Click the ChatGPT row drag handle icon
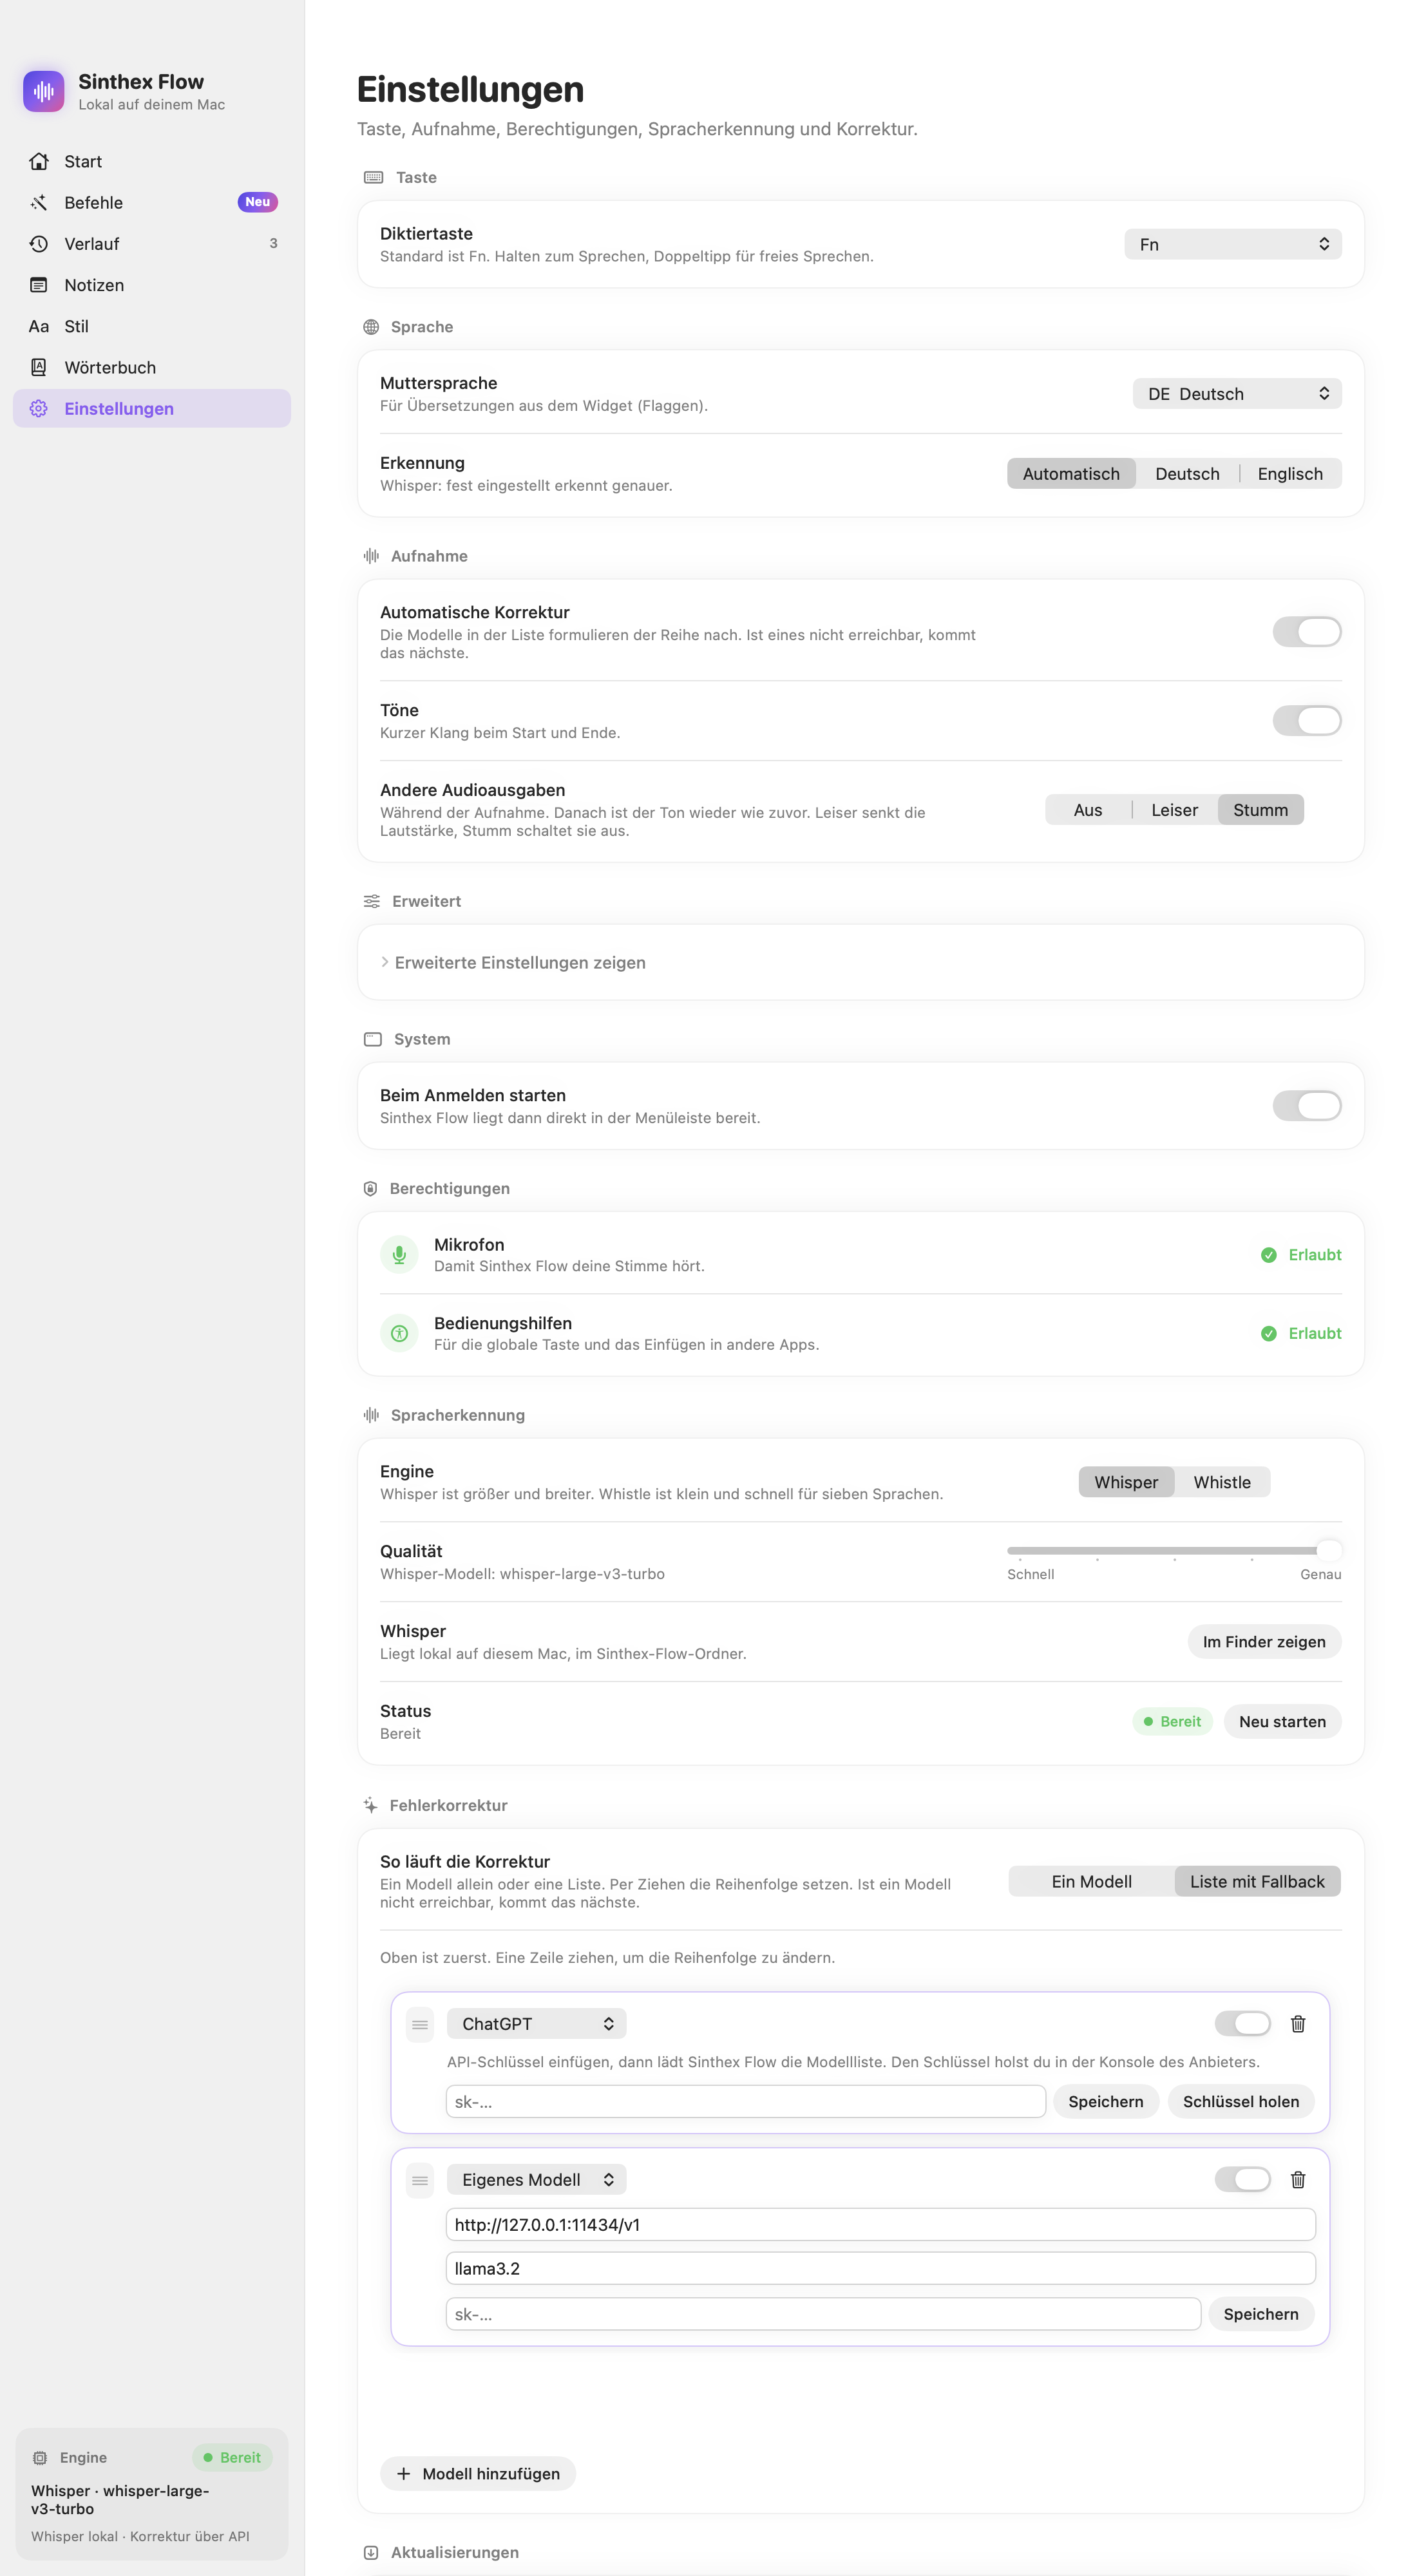 [x=420, y=2024]
